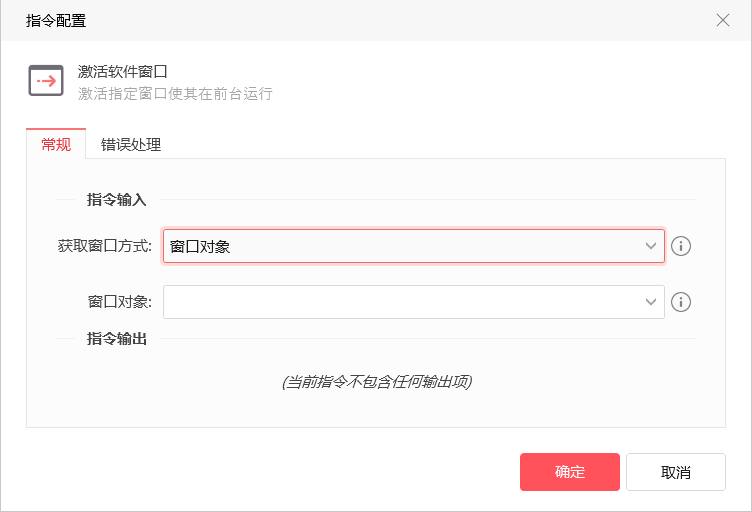Image resolution: width=752 pixels, height=512 pixels.
Task: Focus the empty 窗口对象 input field
Action: click(x=400, y=302)
